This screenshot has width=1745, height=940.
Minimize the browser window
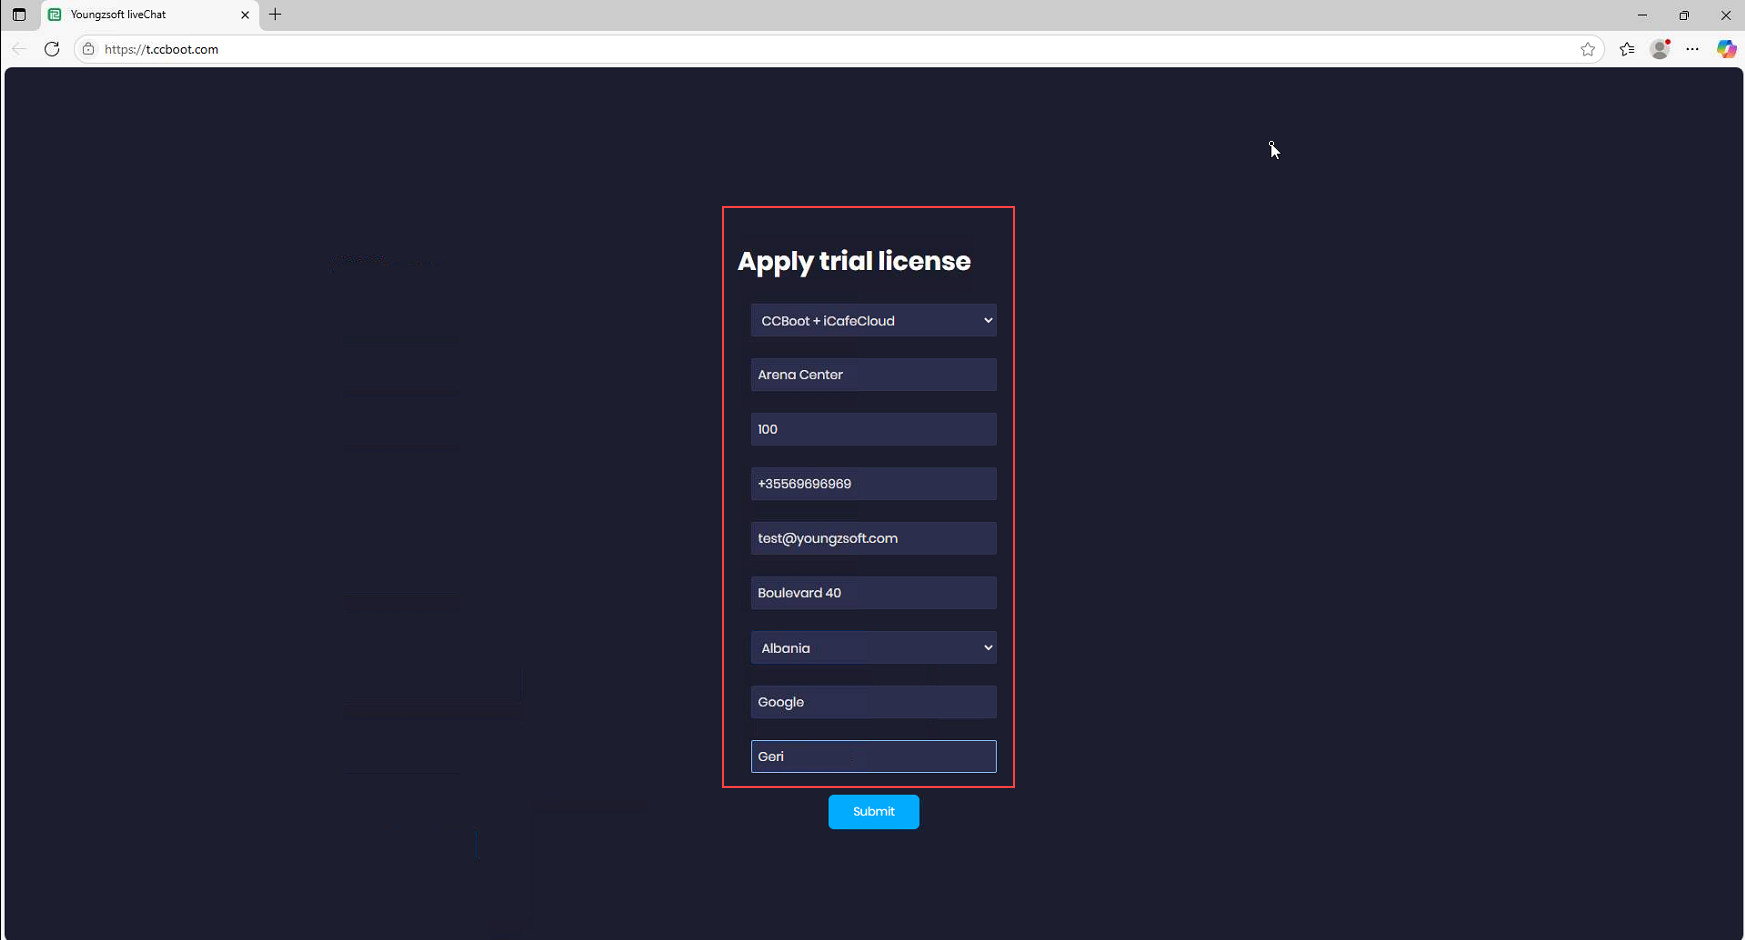pyautogui.click(x=1642, y=15)
